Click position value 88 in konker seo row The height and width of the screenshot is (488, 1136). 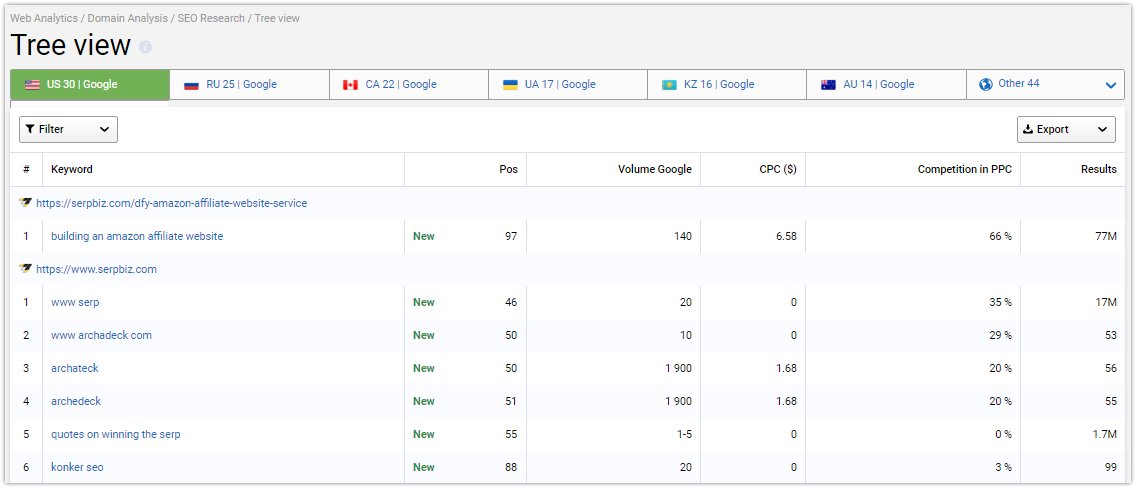(x=511, y=467)
